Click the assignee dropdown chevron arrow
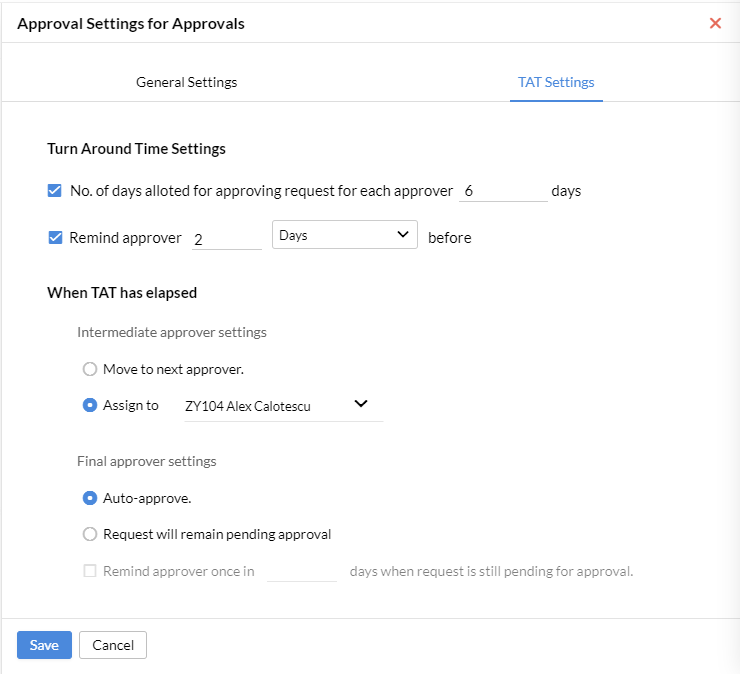This screenshot has height=674, width=740. (x=361, y=404)
